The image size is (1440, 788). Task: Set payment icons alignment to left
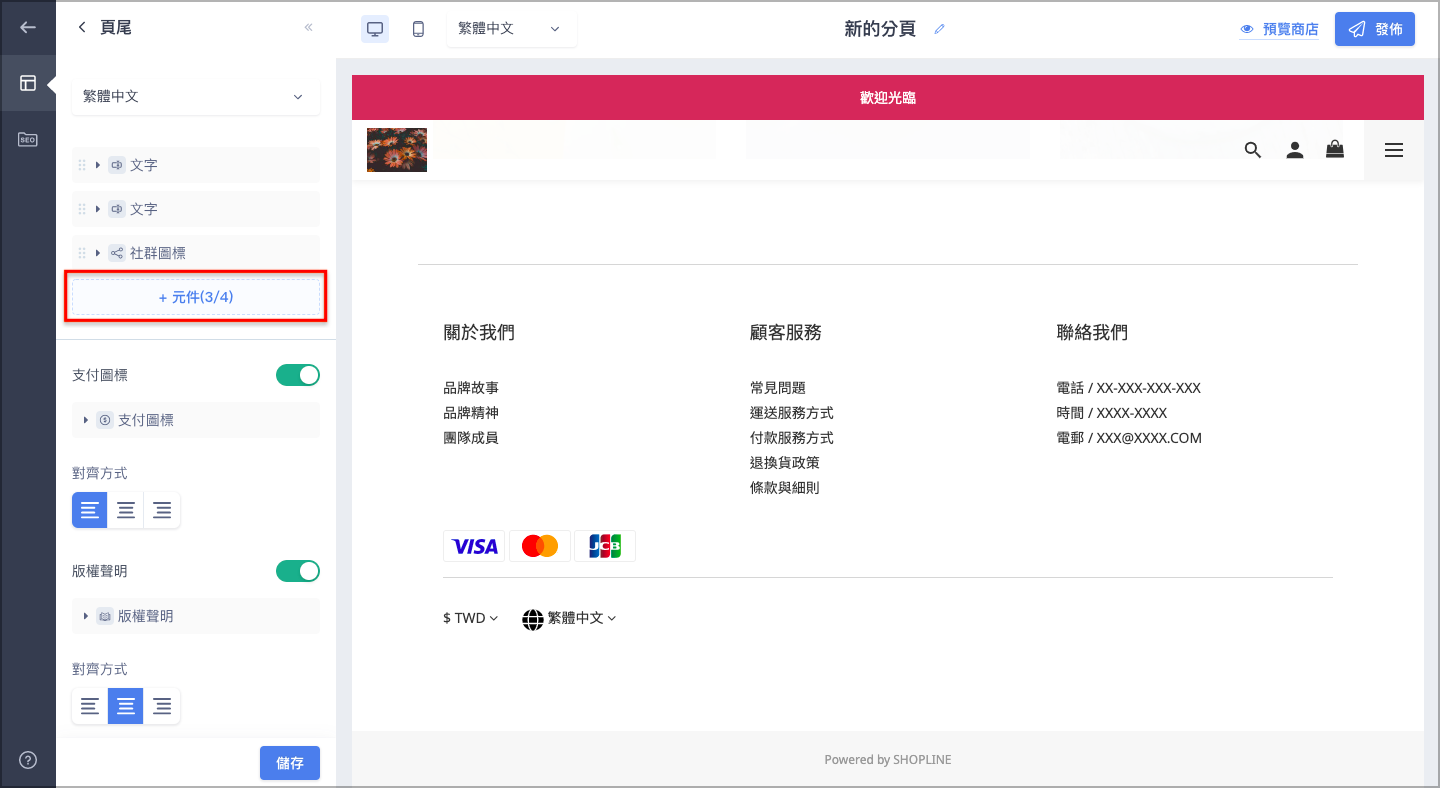(x=90, y=510)
